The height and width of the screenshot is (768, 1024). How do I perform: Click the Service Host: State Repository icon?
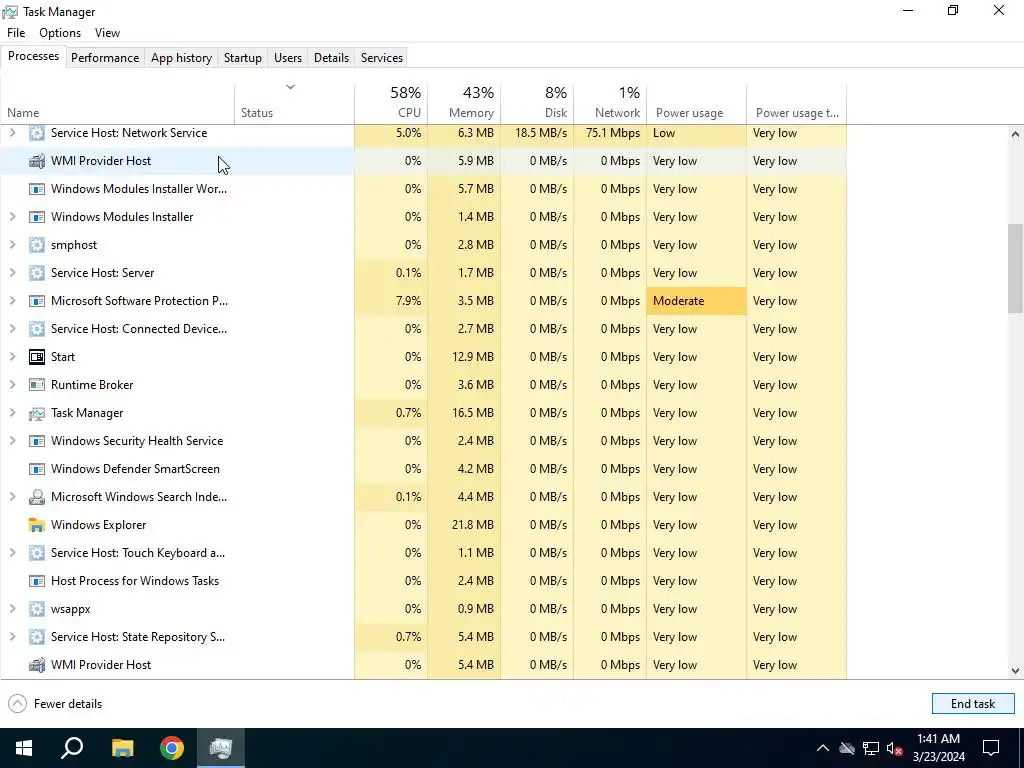pyautogui.click(x=37, y=637)
